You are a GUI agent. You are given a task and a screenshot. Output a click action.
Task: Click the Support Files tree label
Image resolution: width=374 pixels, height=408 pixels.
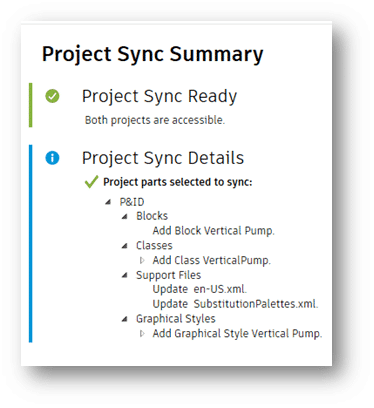tap(168, 275)
